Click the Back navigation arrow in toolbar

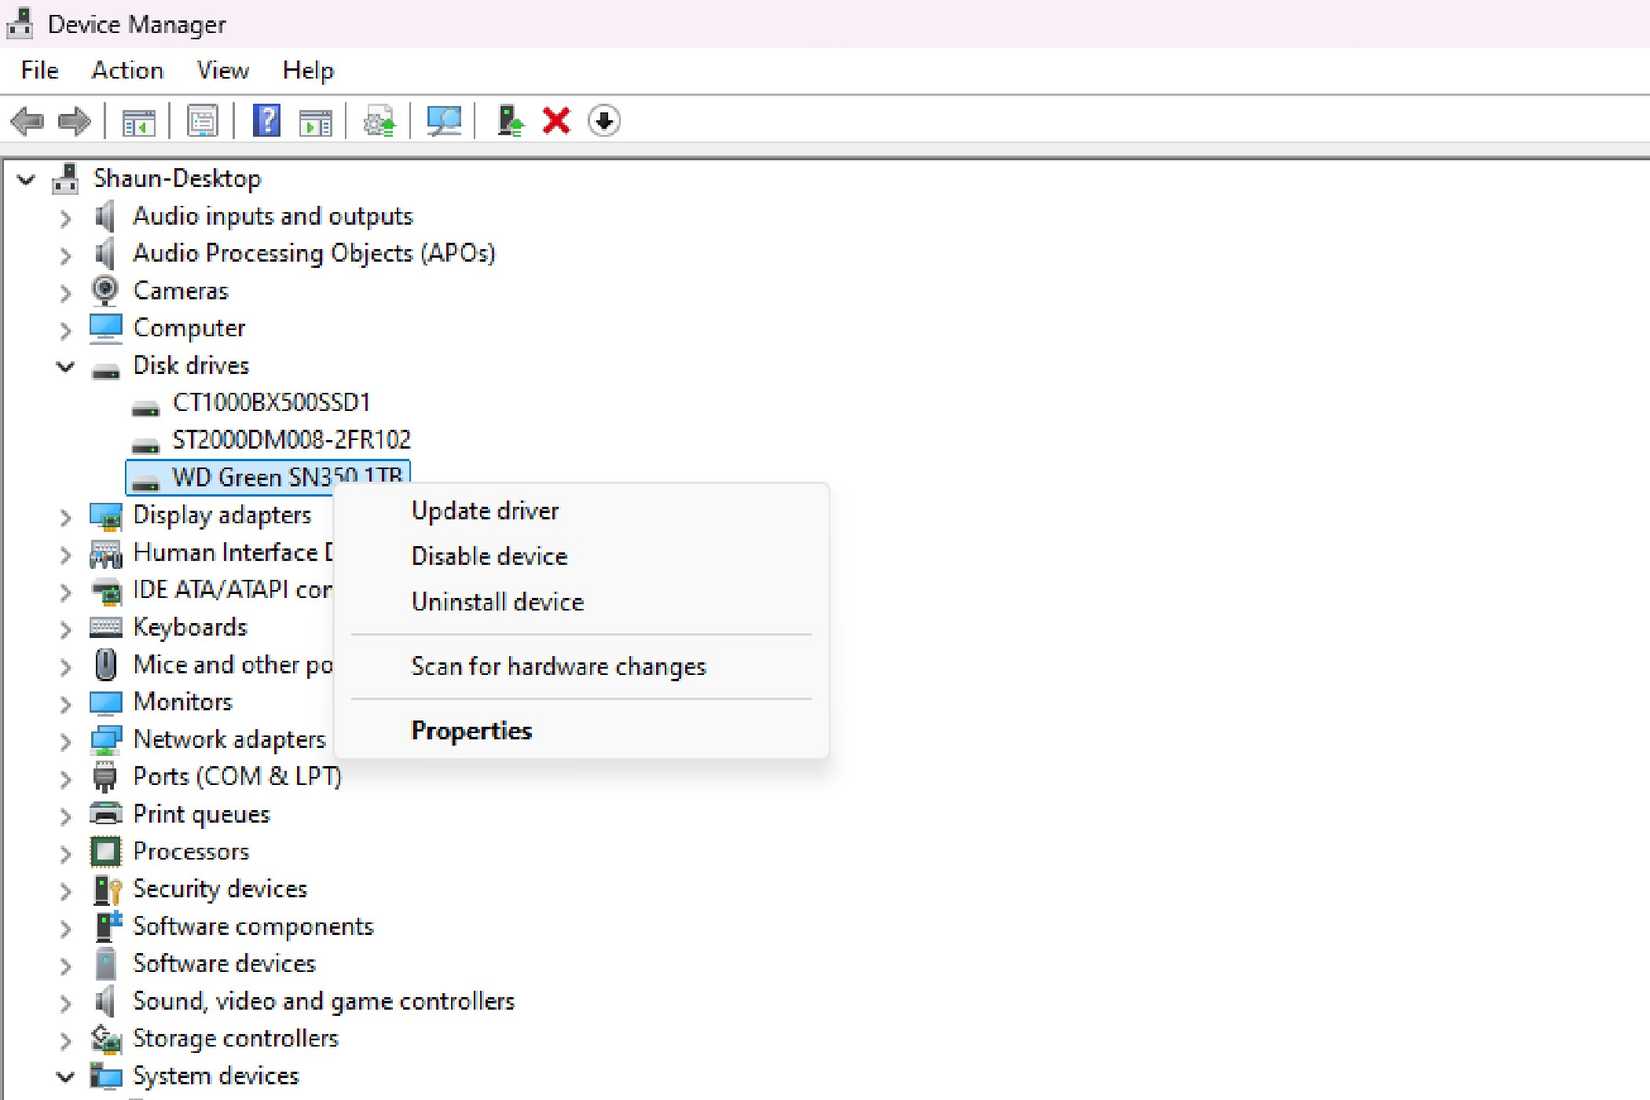(28, 120)
